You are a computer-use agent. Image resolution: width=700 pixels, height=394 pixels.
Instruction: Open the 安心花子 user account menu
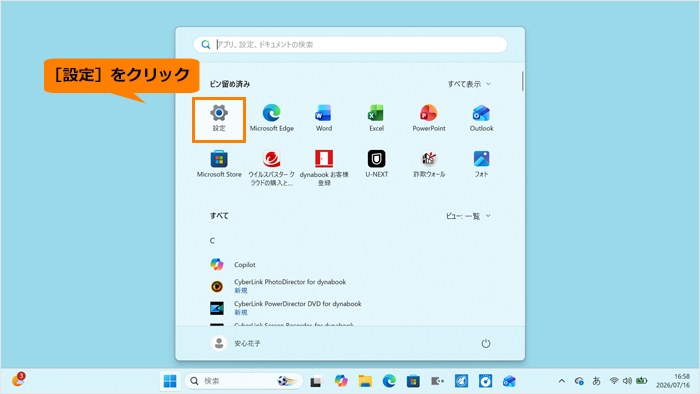click(x=236, y=343)
